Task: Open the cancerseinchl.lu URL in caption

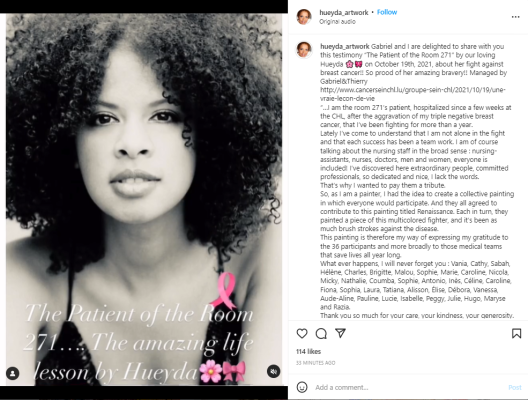Action: [412, 94]
